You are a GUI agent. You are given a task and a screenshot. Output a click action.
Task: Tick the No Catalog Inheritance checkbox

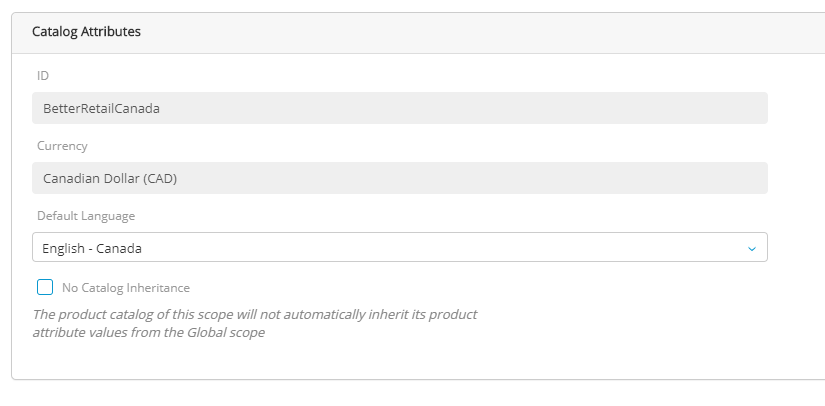point(45,287)
